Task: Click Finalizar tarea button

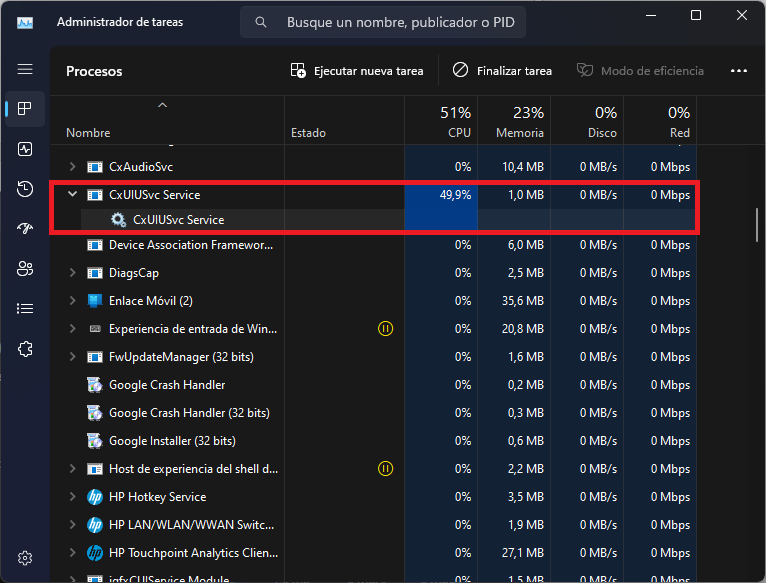Action: [x=502, y=71]
